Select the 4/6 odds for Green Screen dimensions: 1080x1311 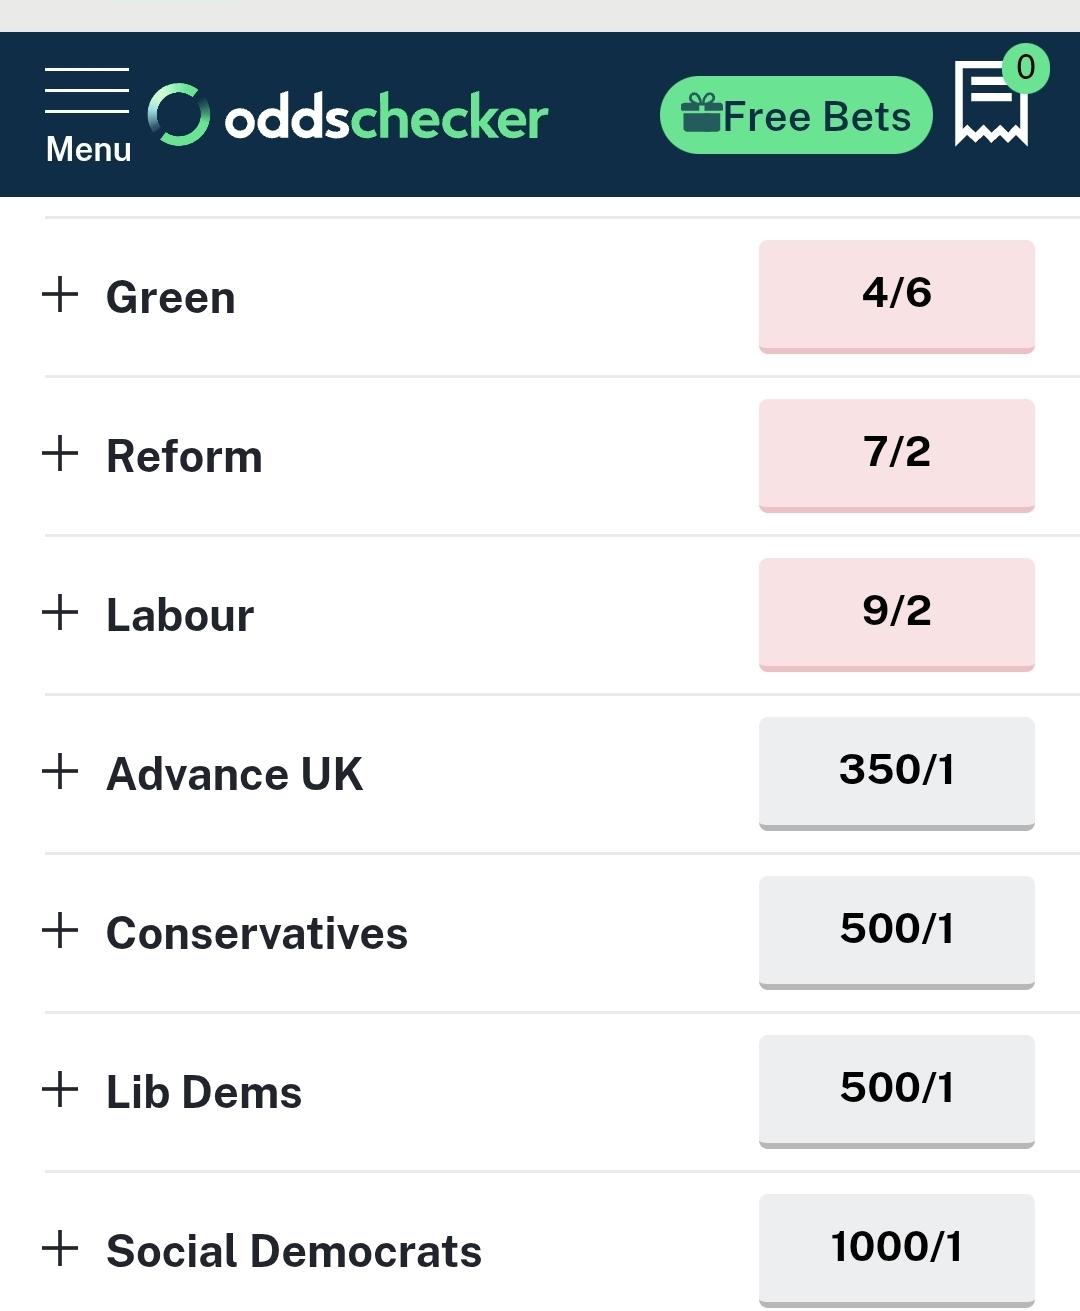pyautogui.click(x=896, y=295)
